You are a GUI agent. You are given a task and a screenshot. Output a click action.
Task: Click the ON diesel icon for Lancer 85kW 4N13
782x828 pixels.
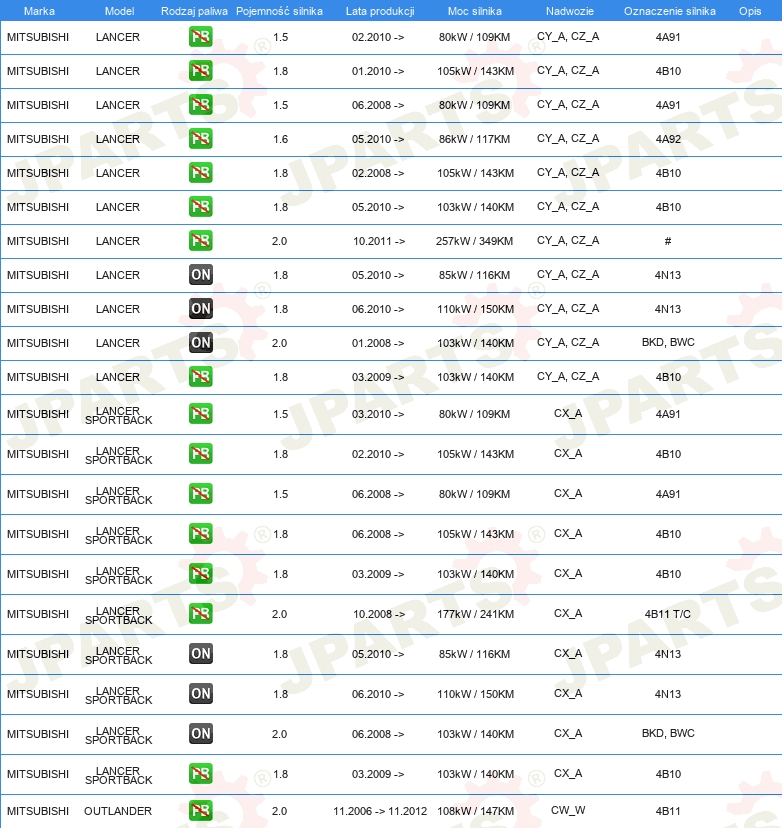click(x=201, y=275)
